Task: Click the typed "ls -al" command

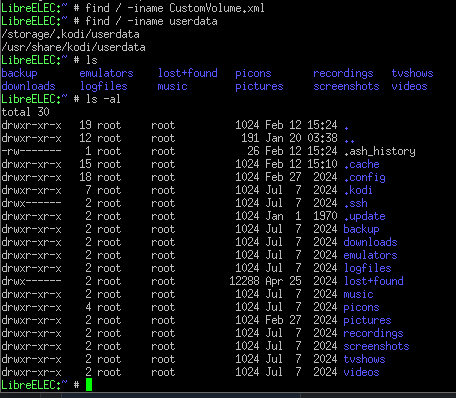Action: click(x=103, y=99)
